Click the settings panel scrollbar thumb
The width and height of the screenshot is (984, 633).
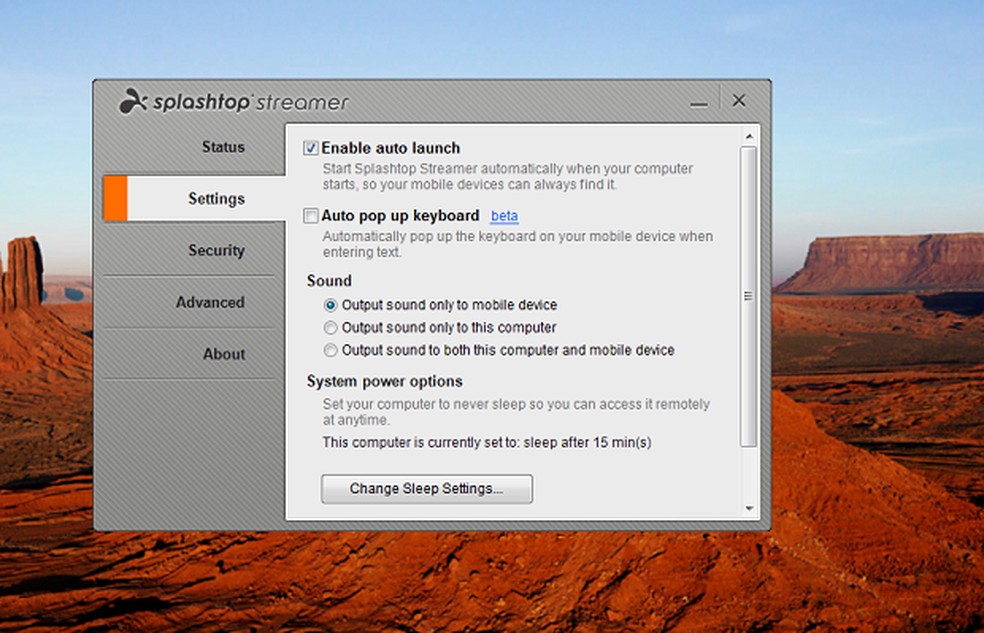pos(748,296)
